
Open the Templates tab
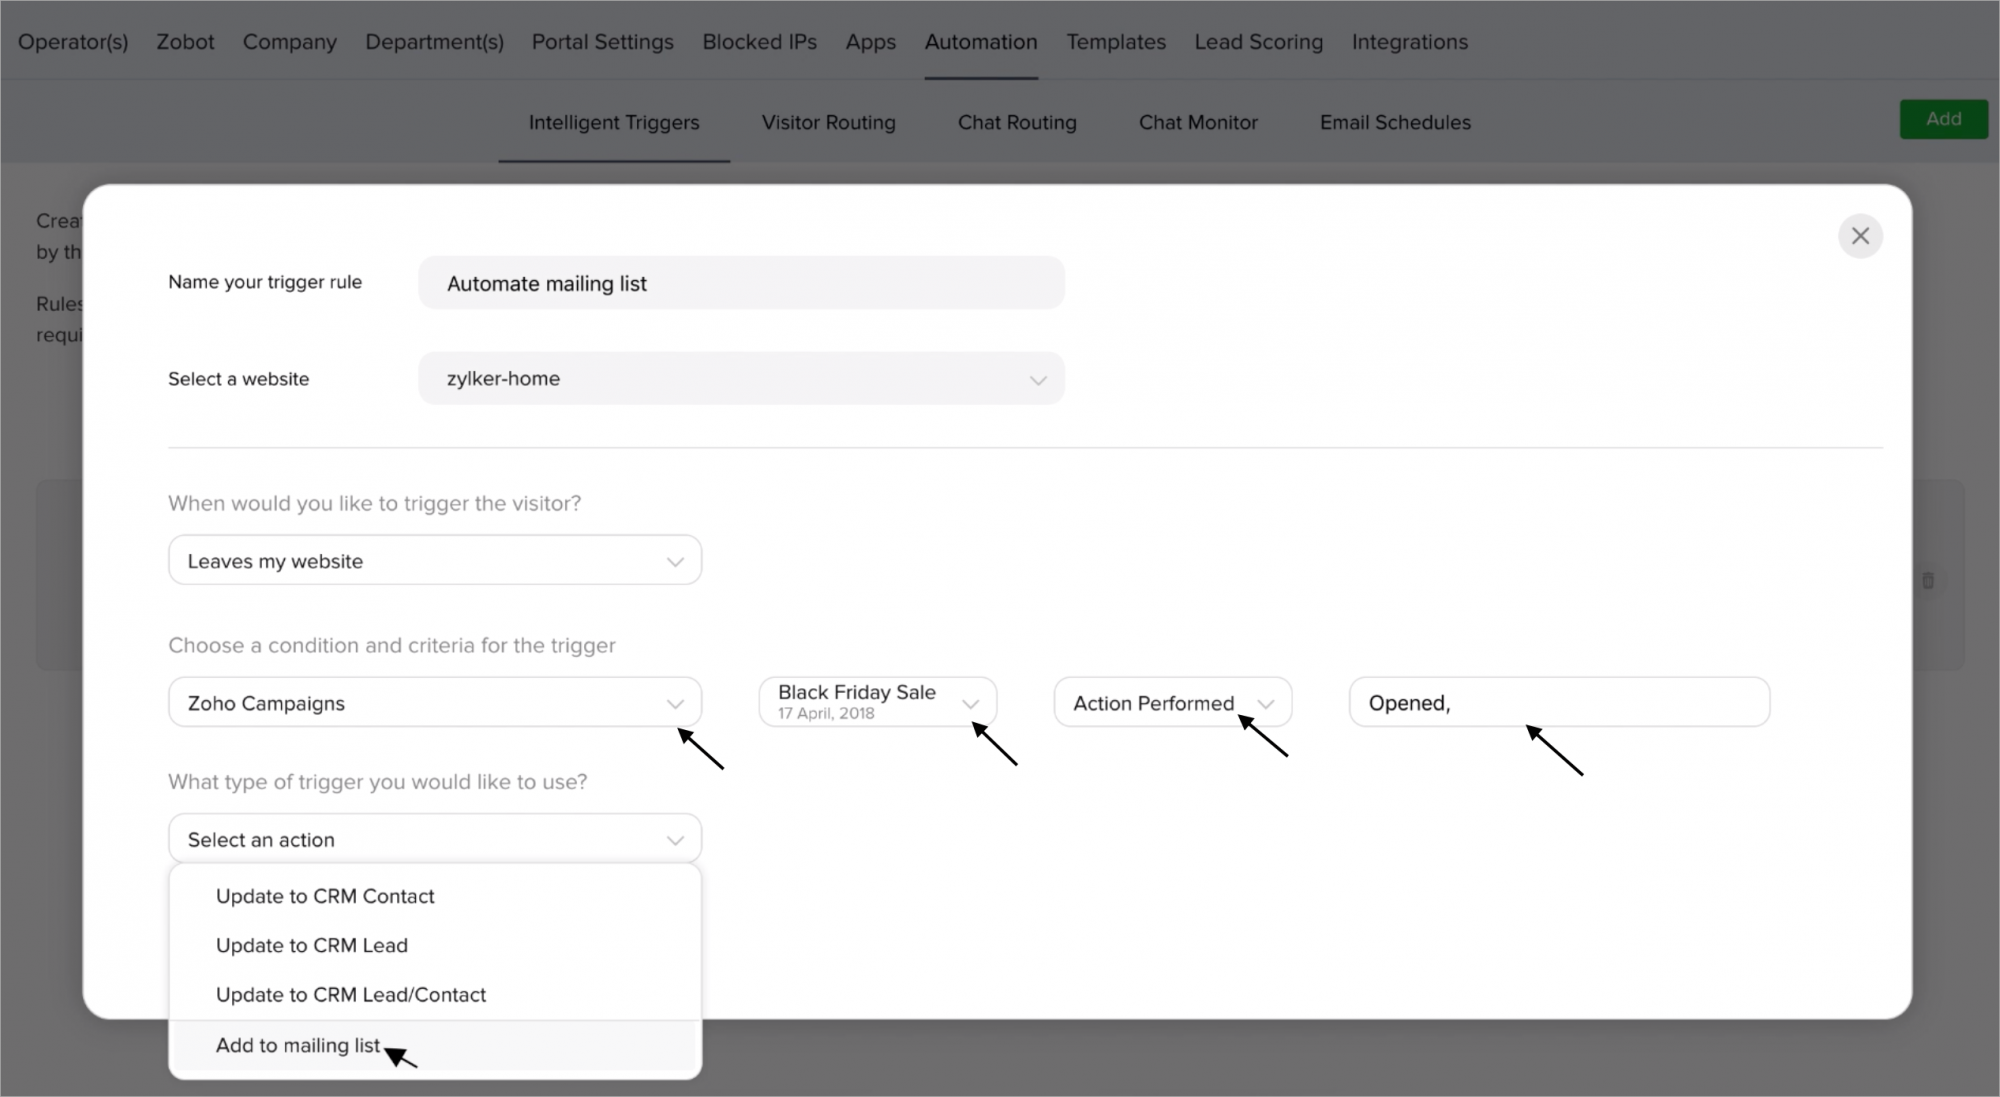1116,42
